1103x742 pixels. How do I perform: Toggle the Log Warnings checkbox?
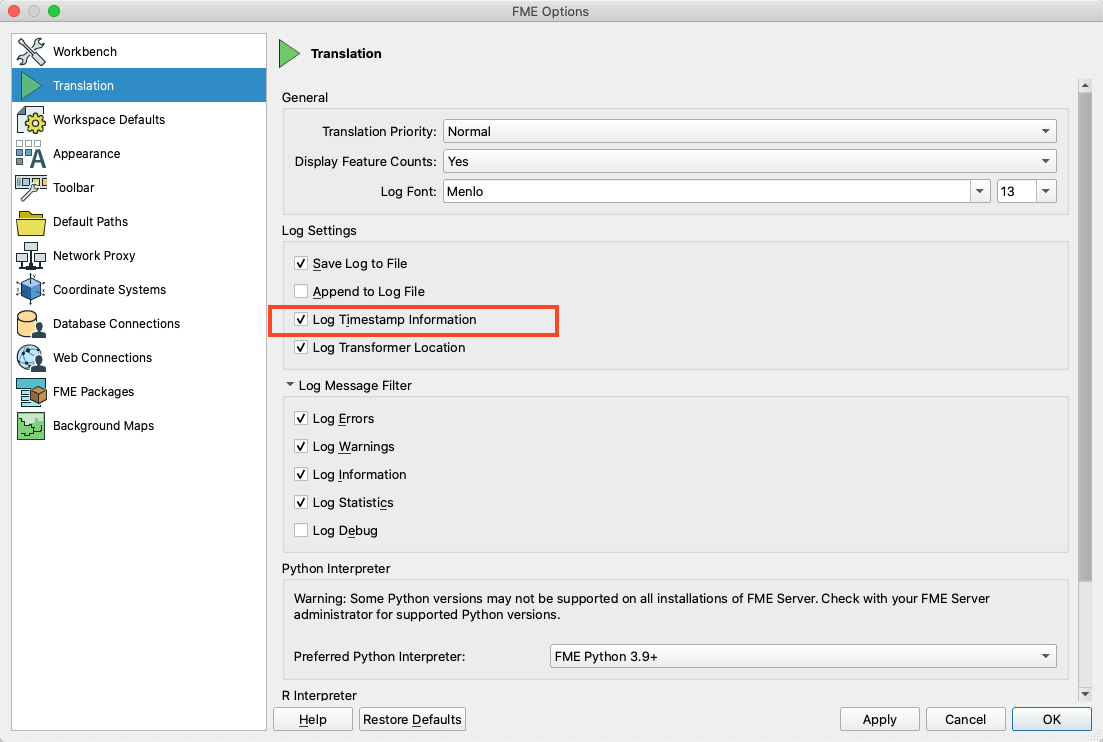point(301,447)
